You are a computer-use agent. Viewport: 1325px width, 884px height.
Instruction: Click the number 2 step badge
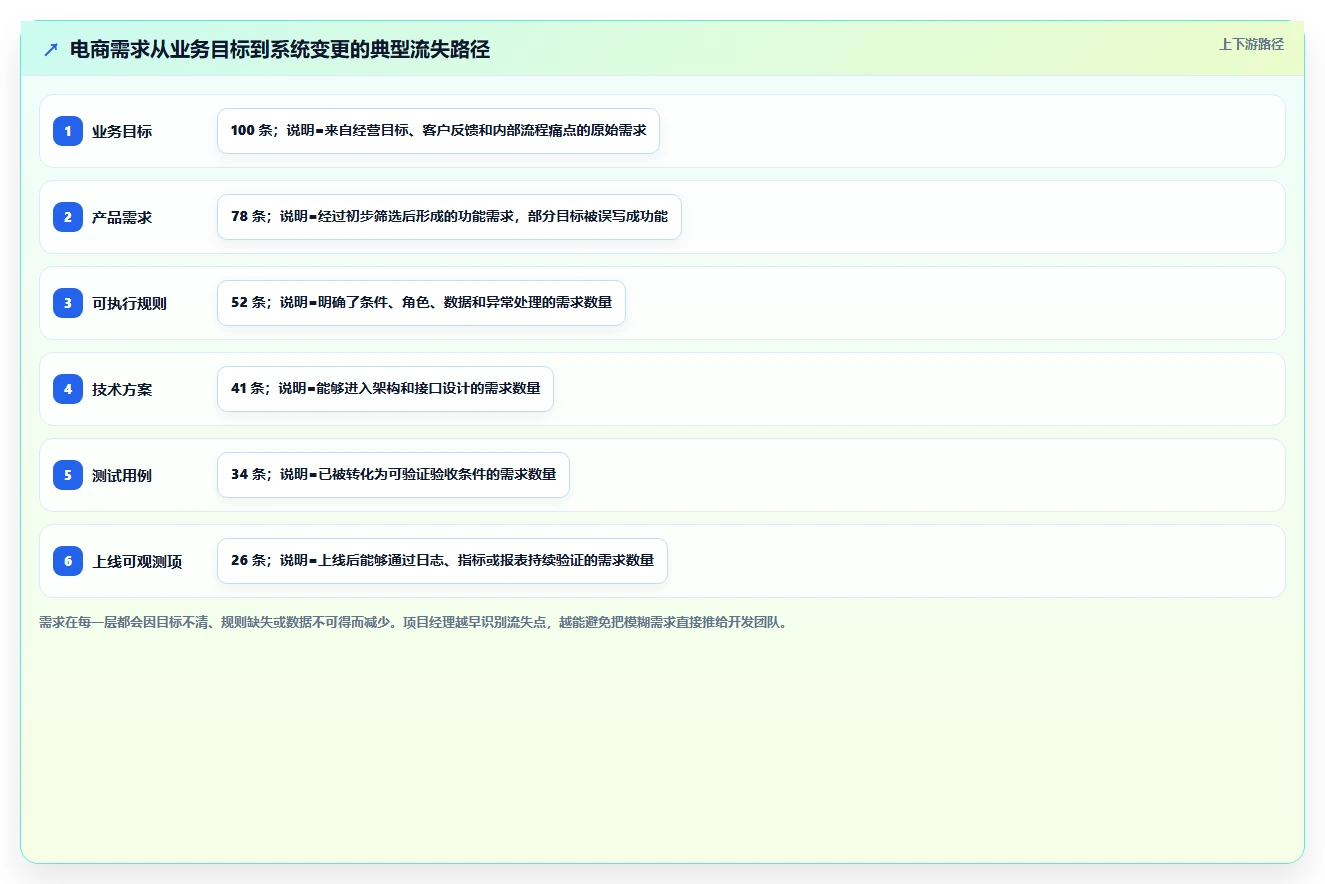[68, 217]
